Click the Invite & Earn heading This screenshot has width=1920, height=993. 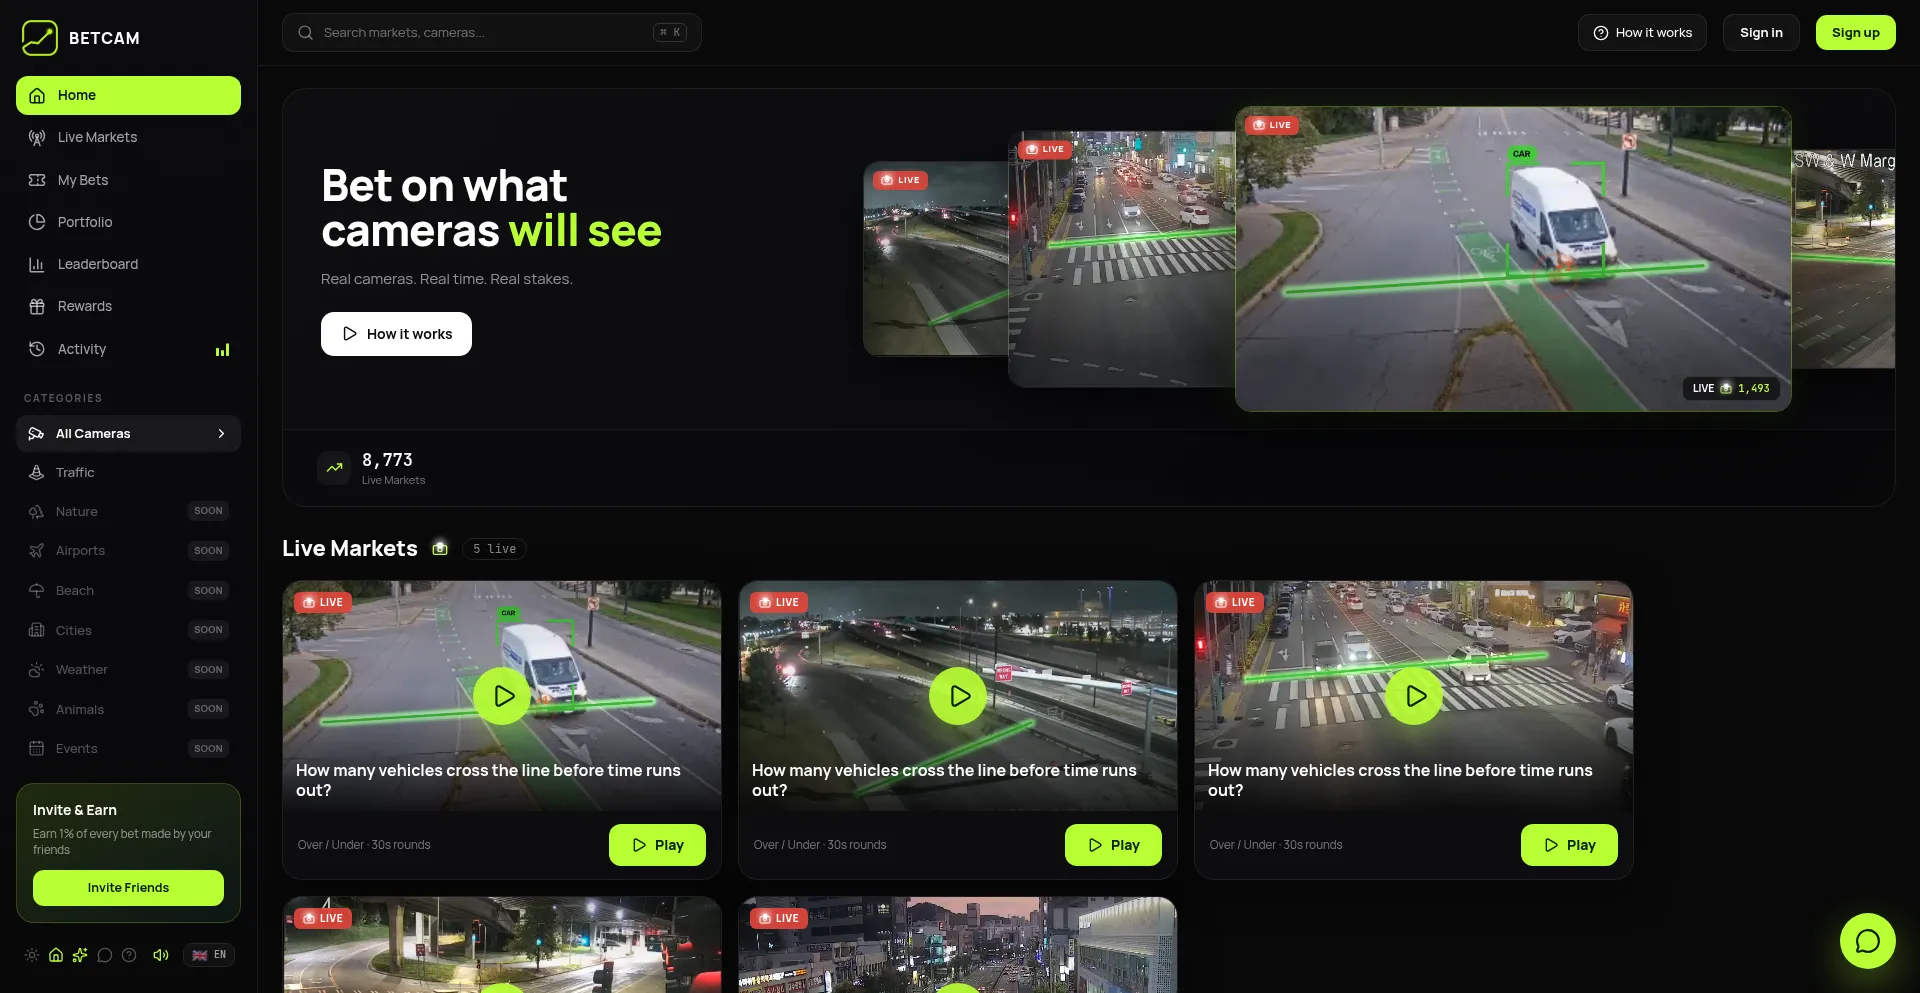75,810
